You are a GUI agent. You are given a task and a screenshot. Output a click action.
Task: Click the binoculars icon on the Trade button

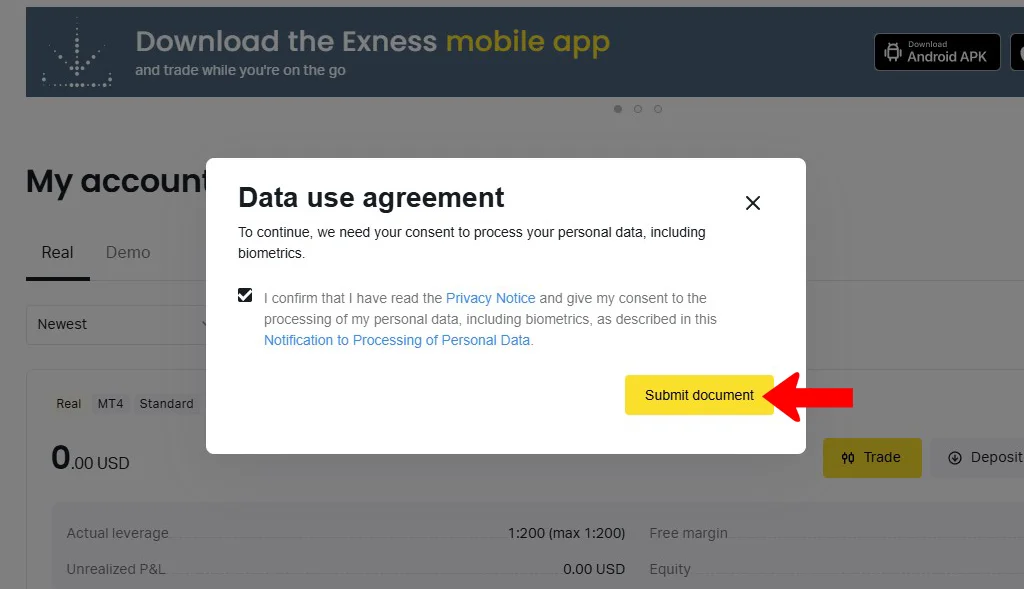(849, 457)
